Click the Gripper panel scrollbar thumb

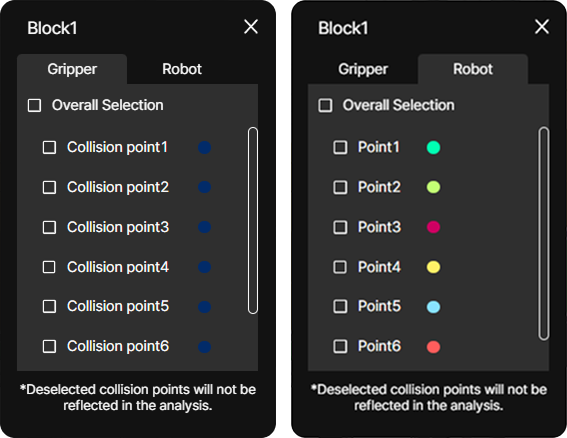pos(253,220)
